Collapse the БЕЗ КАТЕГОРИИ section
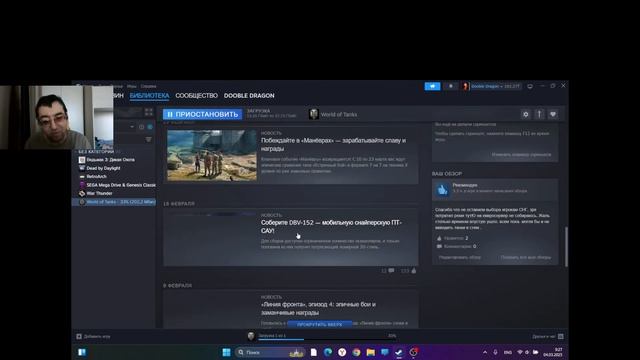Viewport: 640px width, 360px height. point(96,151)
